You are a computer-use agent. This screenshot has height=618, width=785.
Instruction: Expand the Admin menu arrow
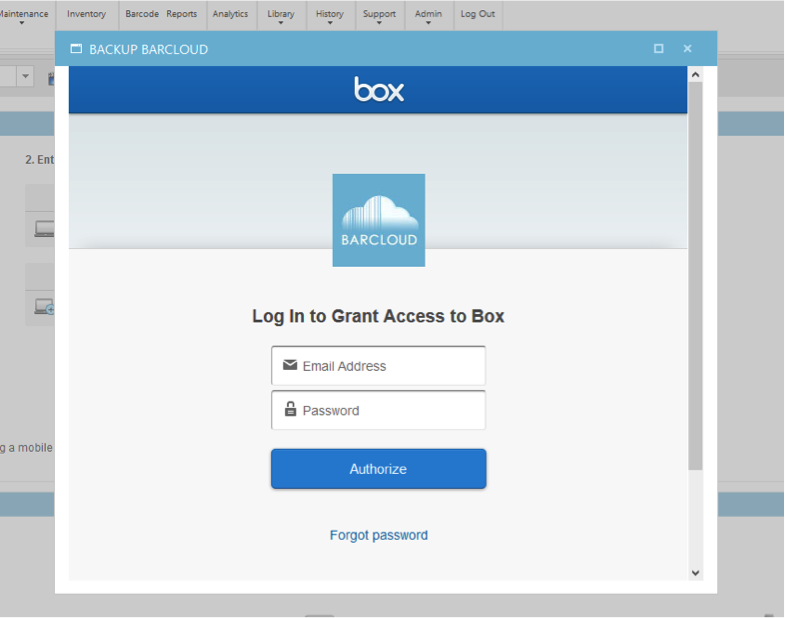coord(428,23)
